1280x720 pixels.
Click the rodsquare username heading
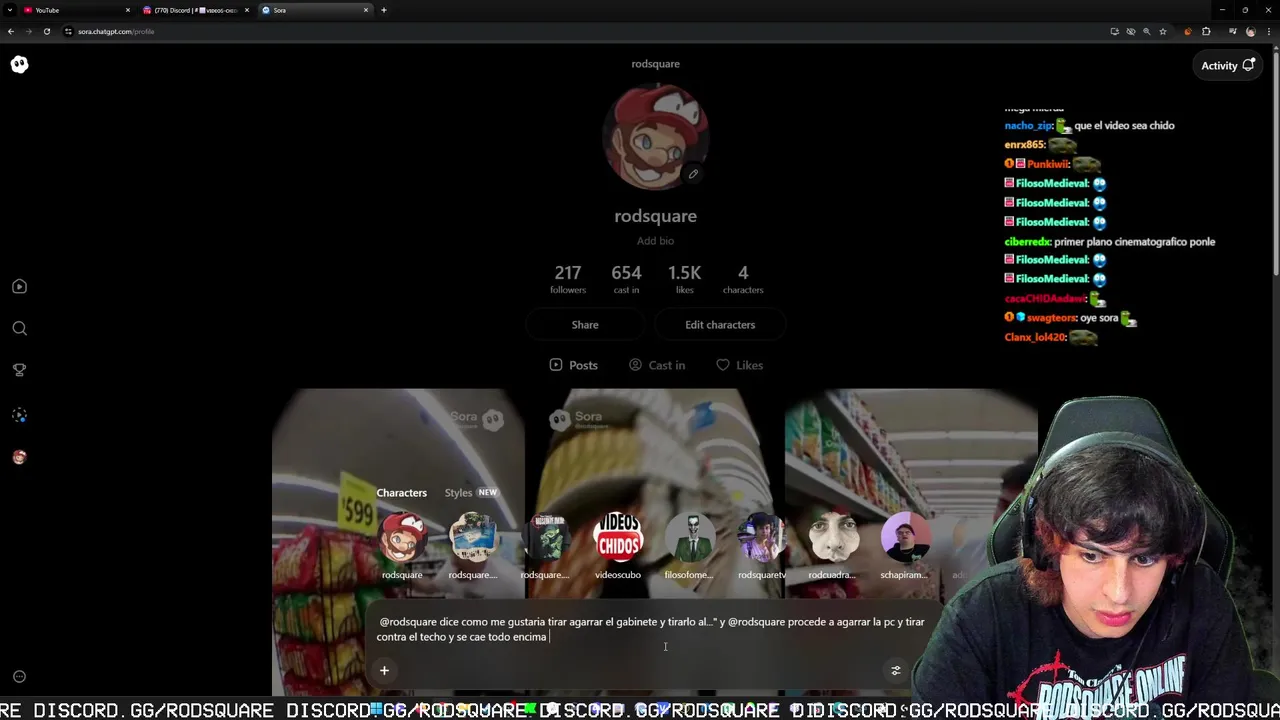(655, 216)
